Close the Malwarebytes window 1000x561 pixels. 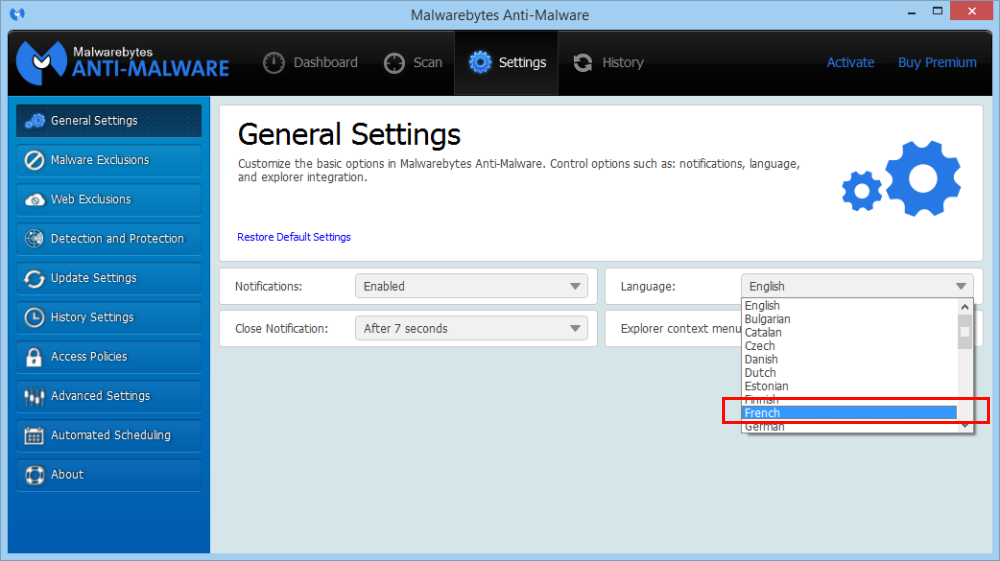(x=971, y=11)
